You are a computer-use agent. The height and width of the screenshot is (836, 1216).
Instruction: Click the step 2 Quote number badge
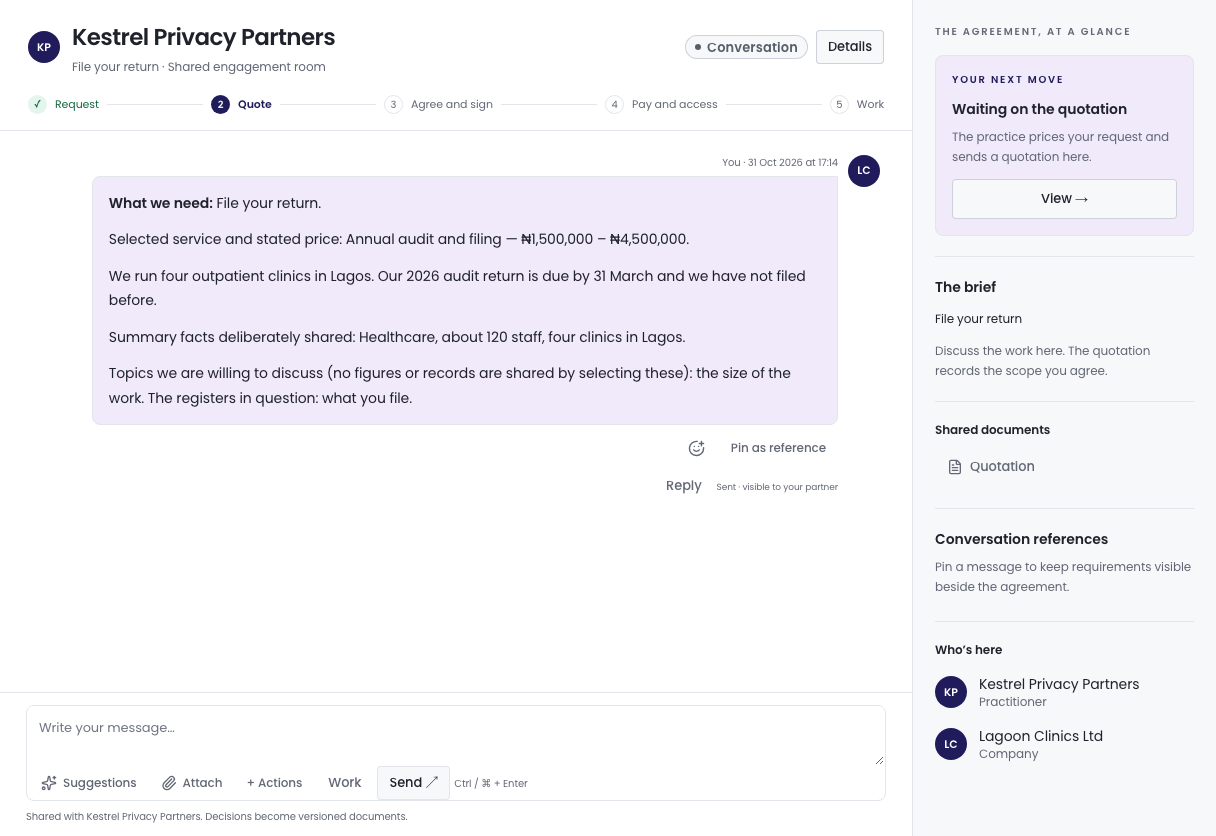click(220, 104)
